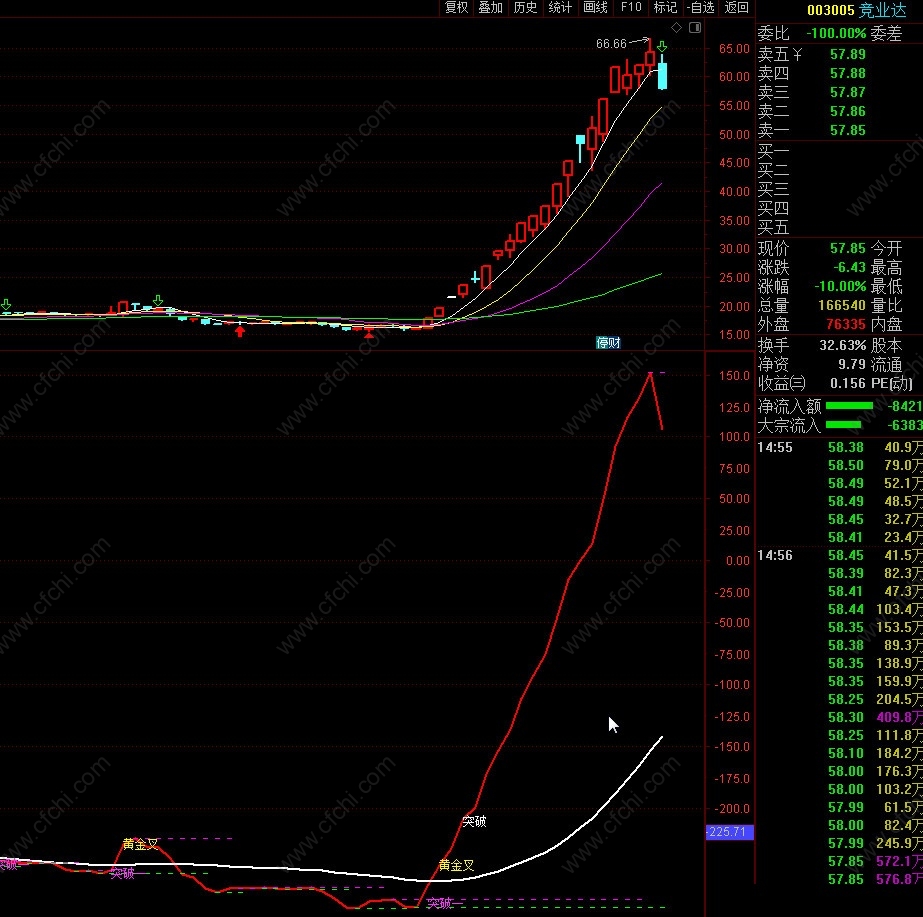The height and width of the screenshot is (917, 923).
Task: Click the green arrow marker near 20.00 level mid-left
Action: click(x=158, y=300)
